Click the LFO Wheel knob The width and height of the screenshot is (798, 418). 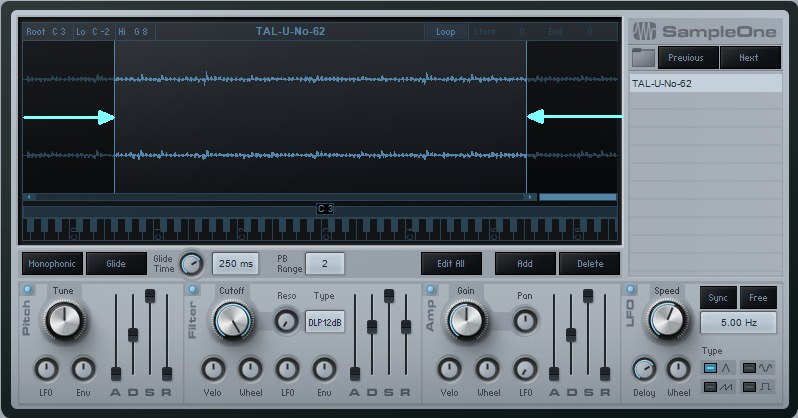click(x=678, y=369)
